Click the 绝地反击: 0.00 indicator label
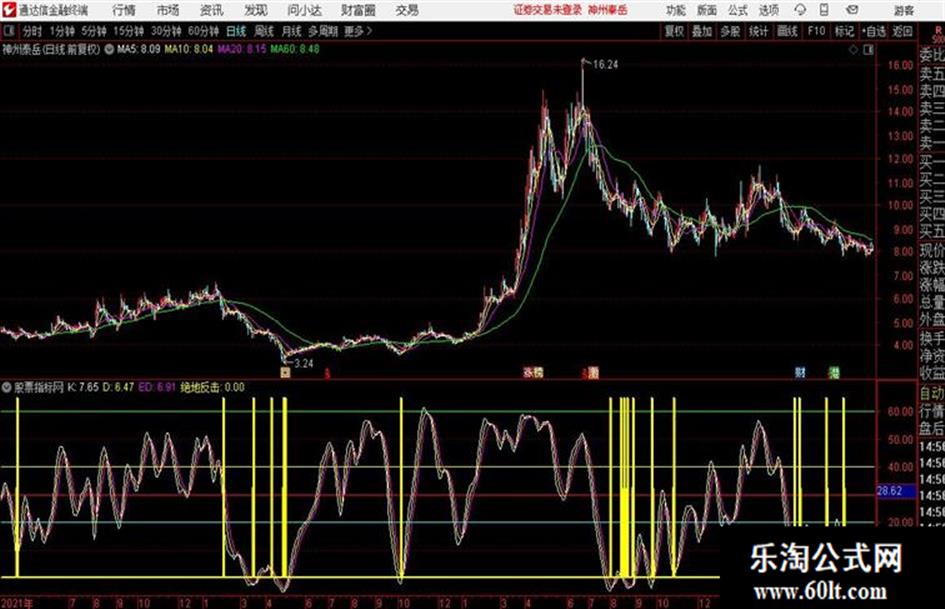Viewport: 945px width, 609px height. [213, 387]
